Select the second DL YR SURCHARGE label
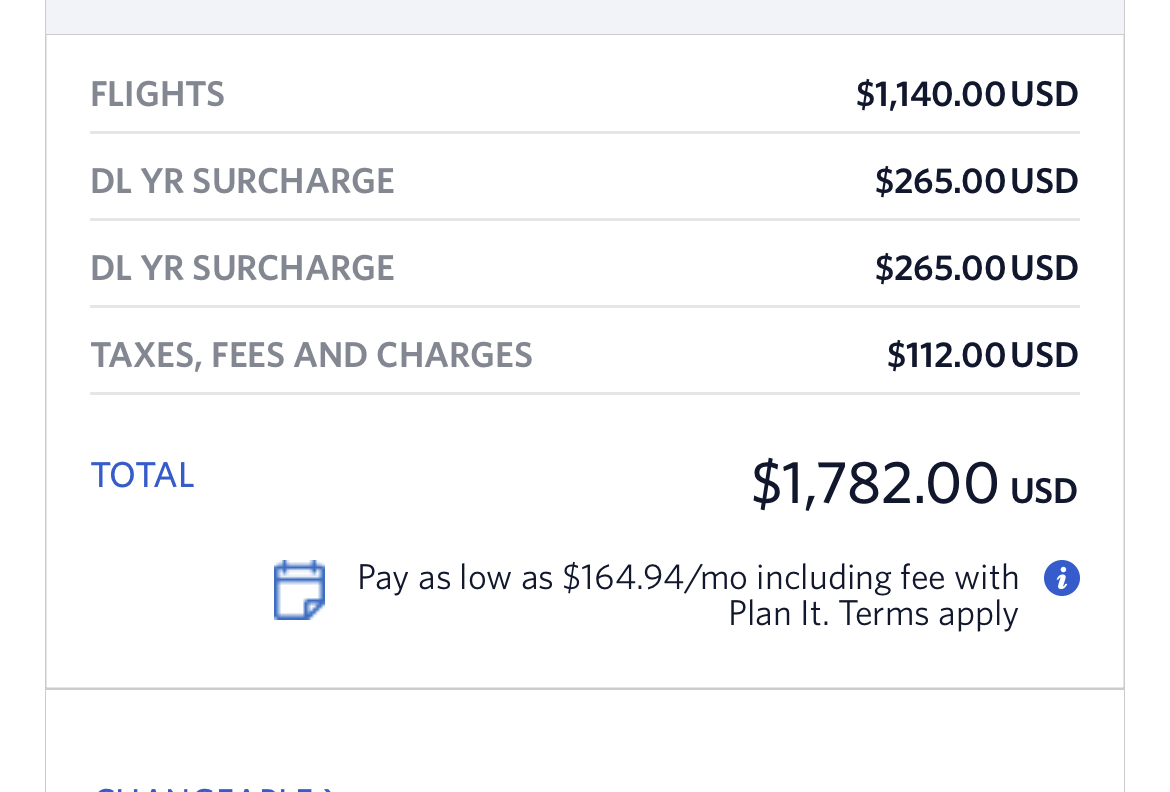The height and width of the screenshot is (792, 1170). pos(242,268)
